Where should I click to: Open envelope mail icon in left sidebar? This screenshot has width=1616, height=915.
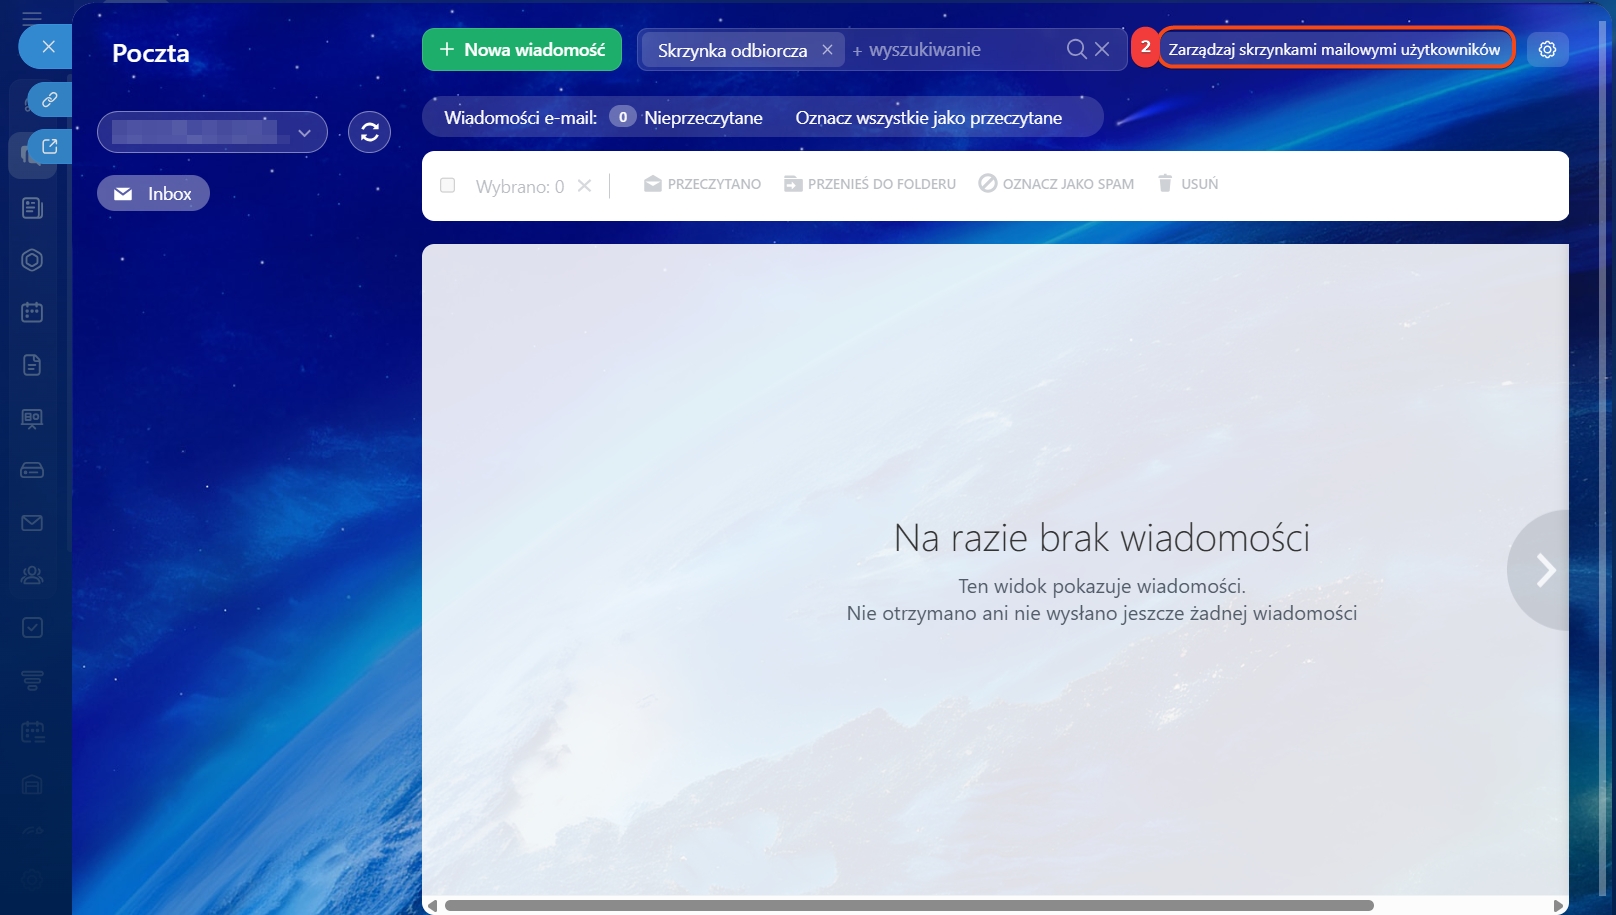coord(32,523)
